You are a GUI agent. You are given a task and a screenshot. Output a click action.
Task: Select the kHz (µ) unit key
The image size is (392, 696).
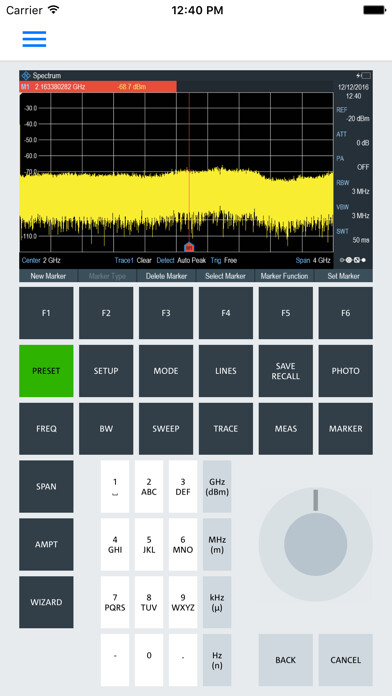tap(217, 602)
